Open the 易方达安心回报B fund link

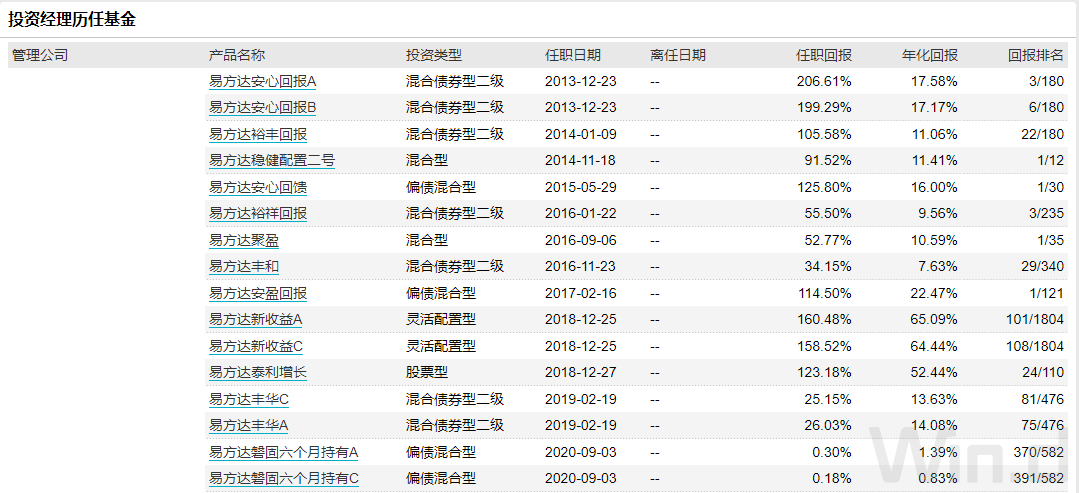(x=262, y=107)
